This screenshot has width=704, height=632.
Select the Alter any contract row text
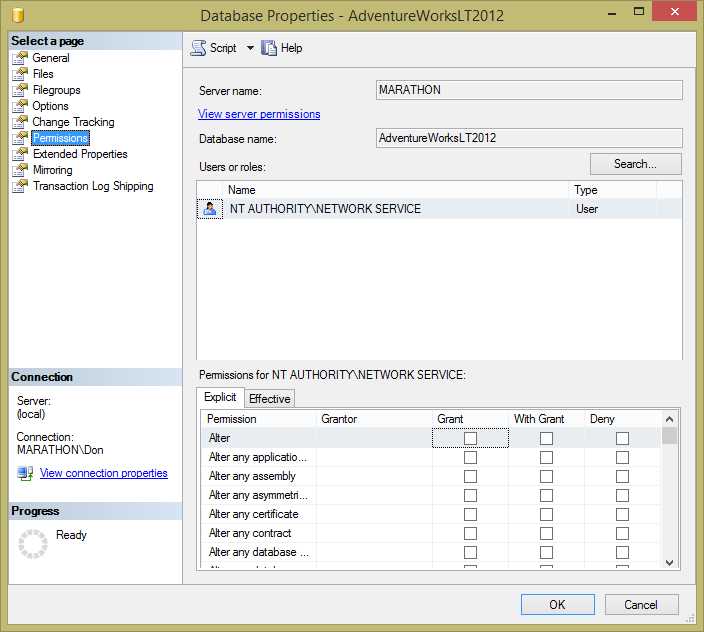pyautogui.click(x=250, y=533)
